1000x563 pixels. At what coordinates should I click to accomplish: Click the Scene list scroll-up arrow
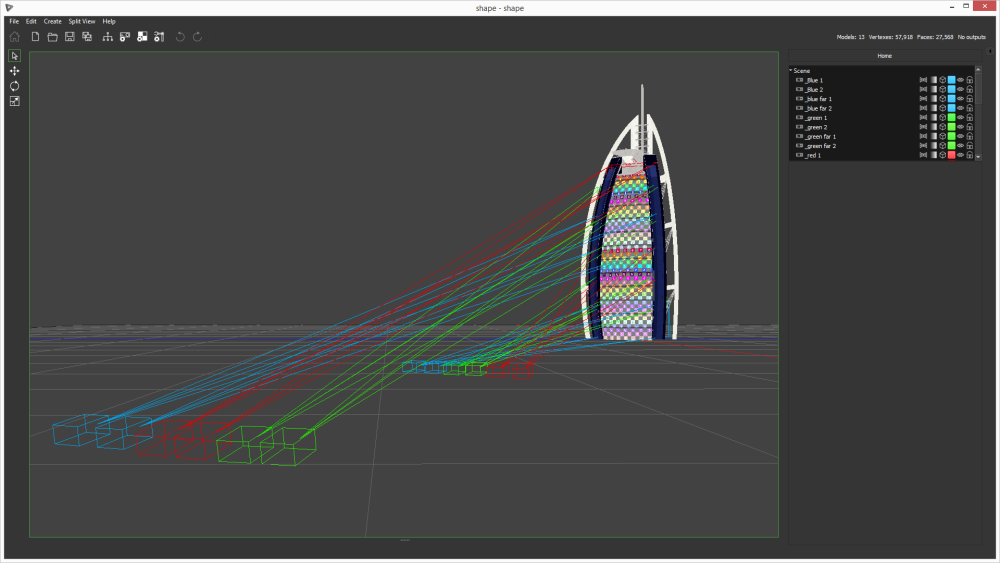coord(978,69)
